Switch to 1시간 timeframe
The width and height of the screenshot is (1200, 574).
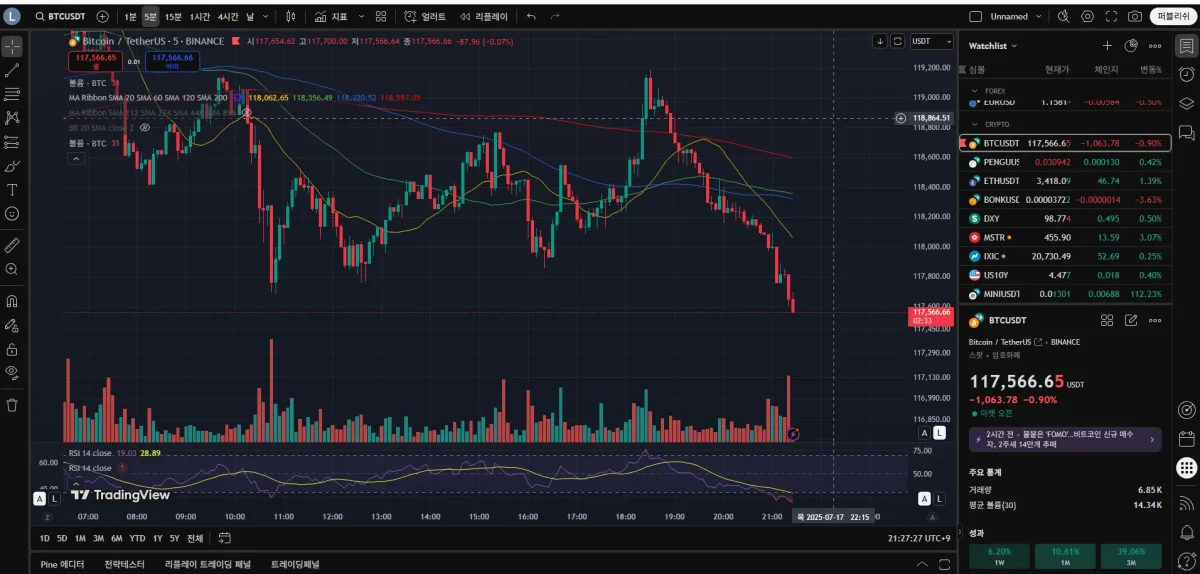(199, 16)
